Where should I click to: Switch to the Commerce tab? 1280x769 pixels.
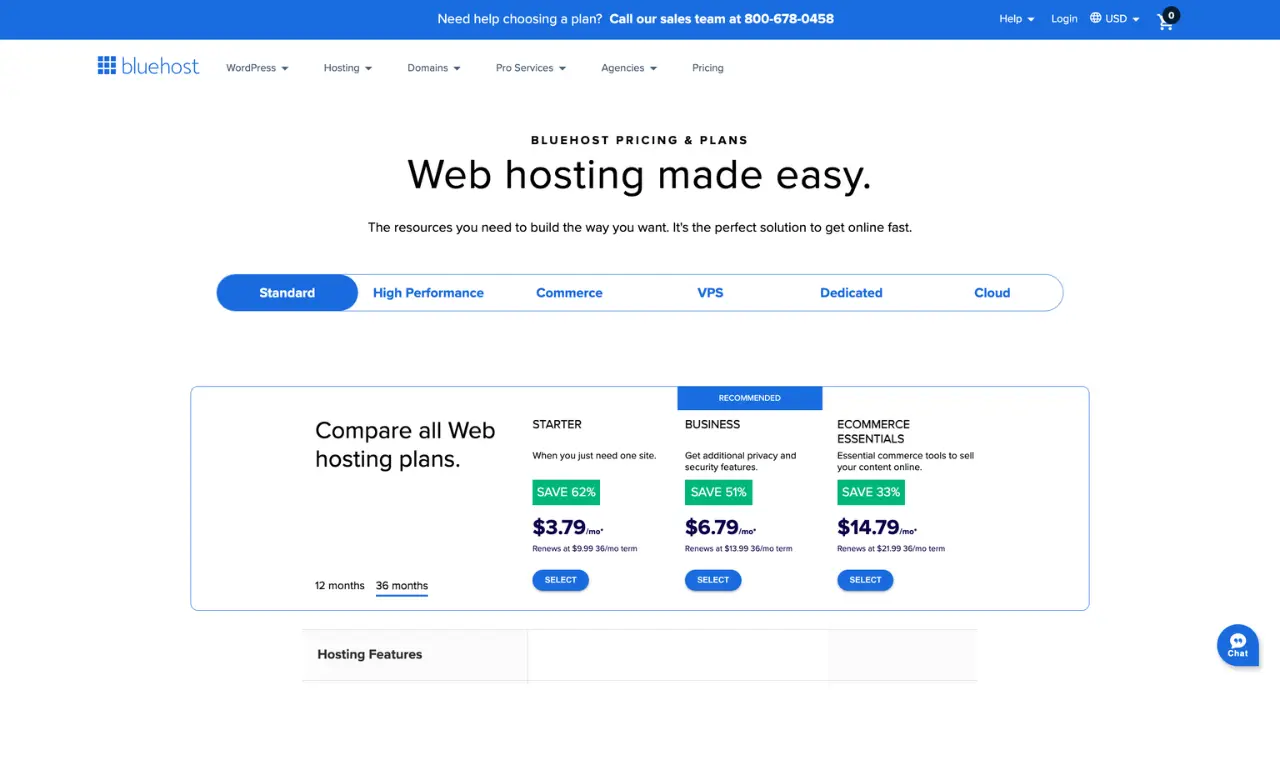pyautogui.click(x=569, y=293)
